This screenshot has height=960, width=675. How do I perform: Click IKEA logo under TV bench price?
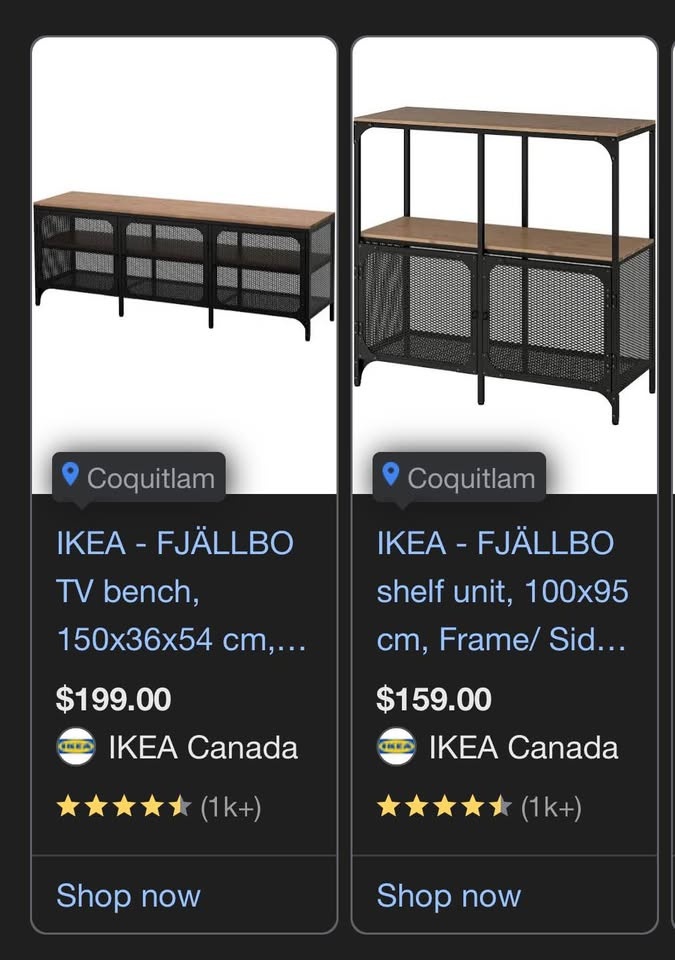click(76, 747)
